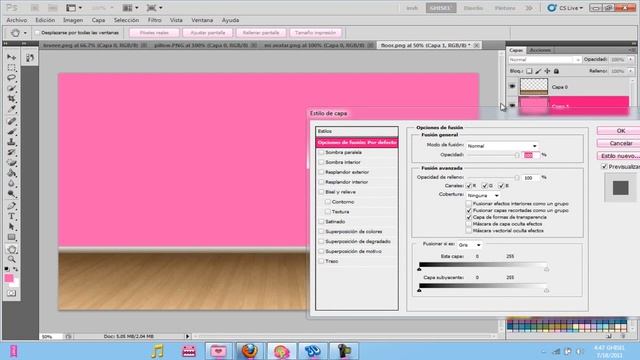640x360 pixels.
Task: Enable Sombra interior checkbox
Action: [x=321, y=162]
